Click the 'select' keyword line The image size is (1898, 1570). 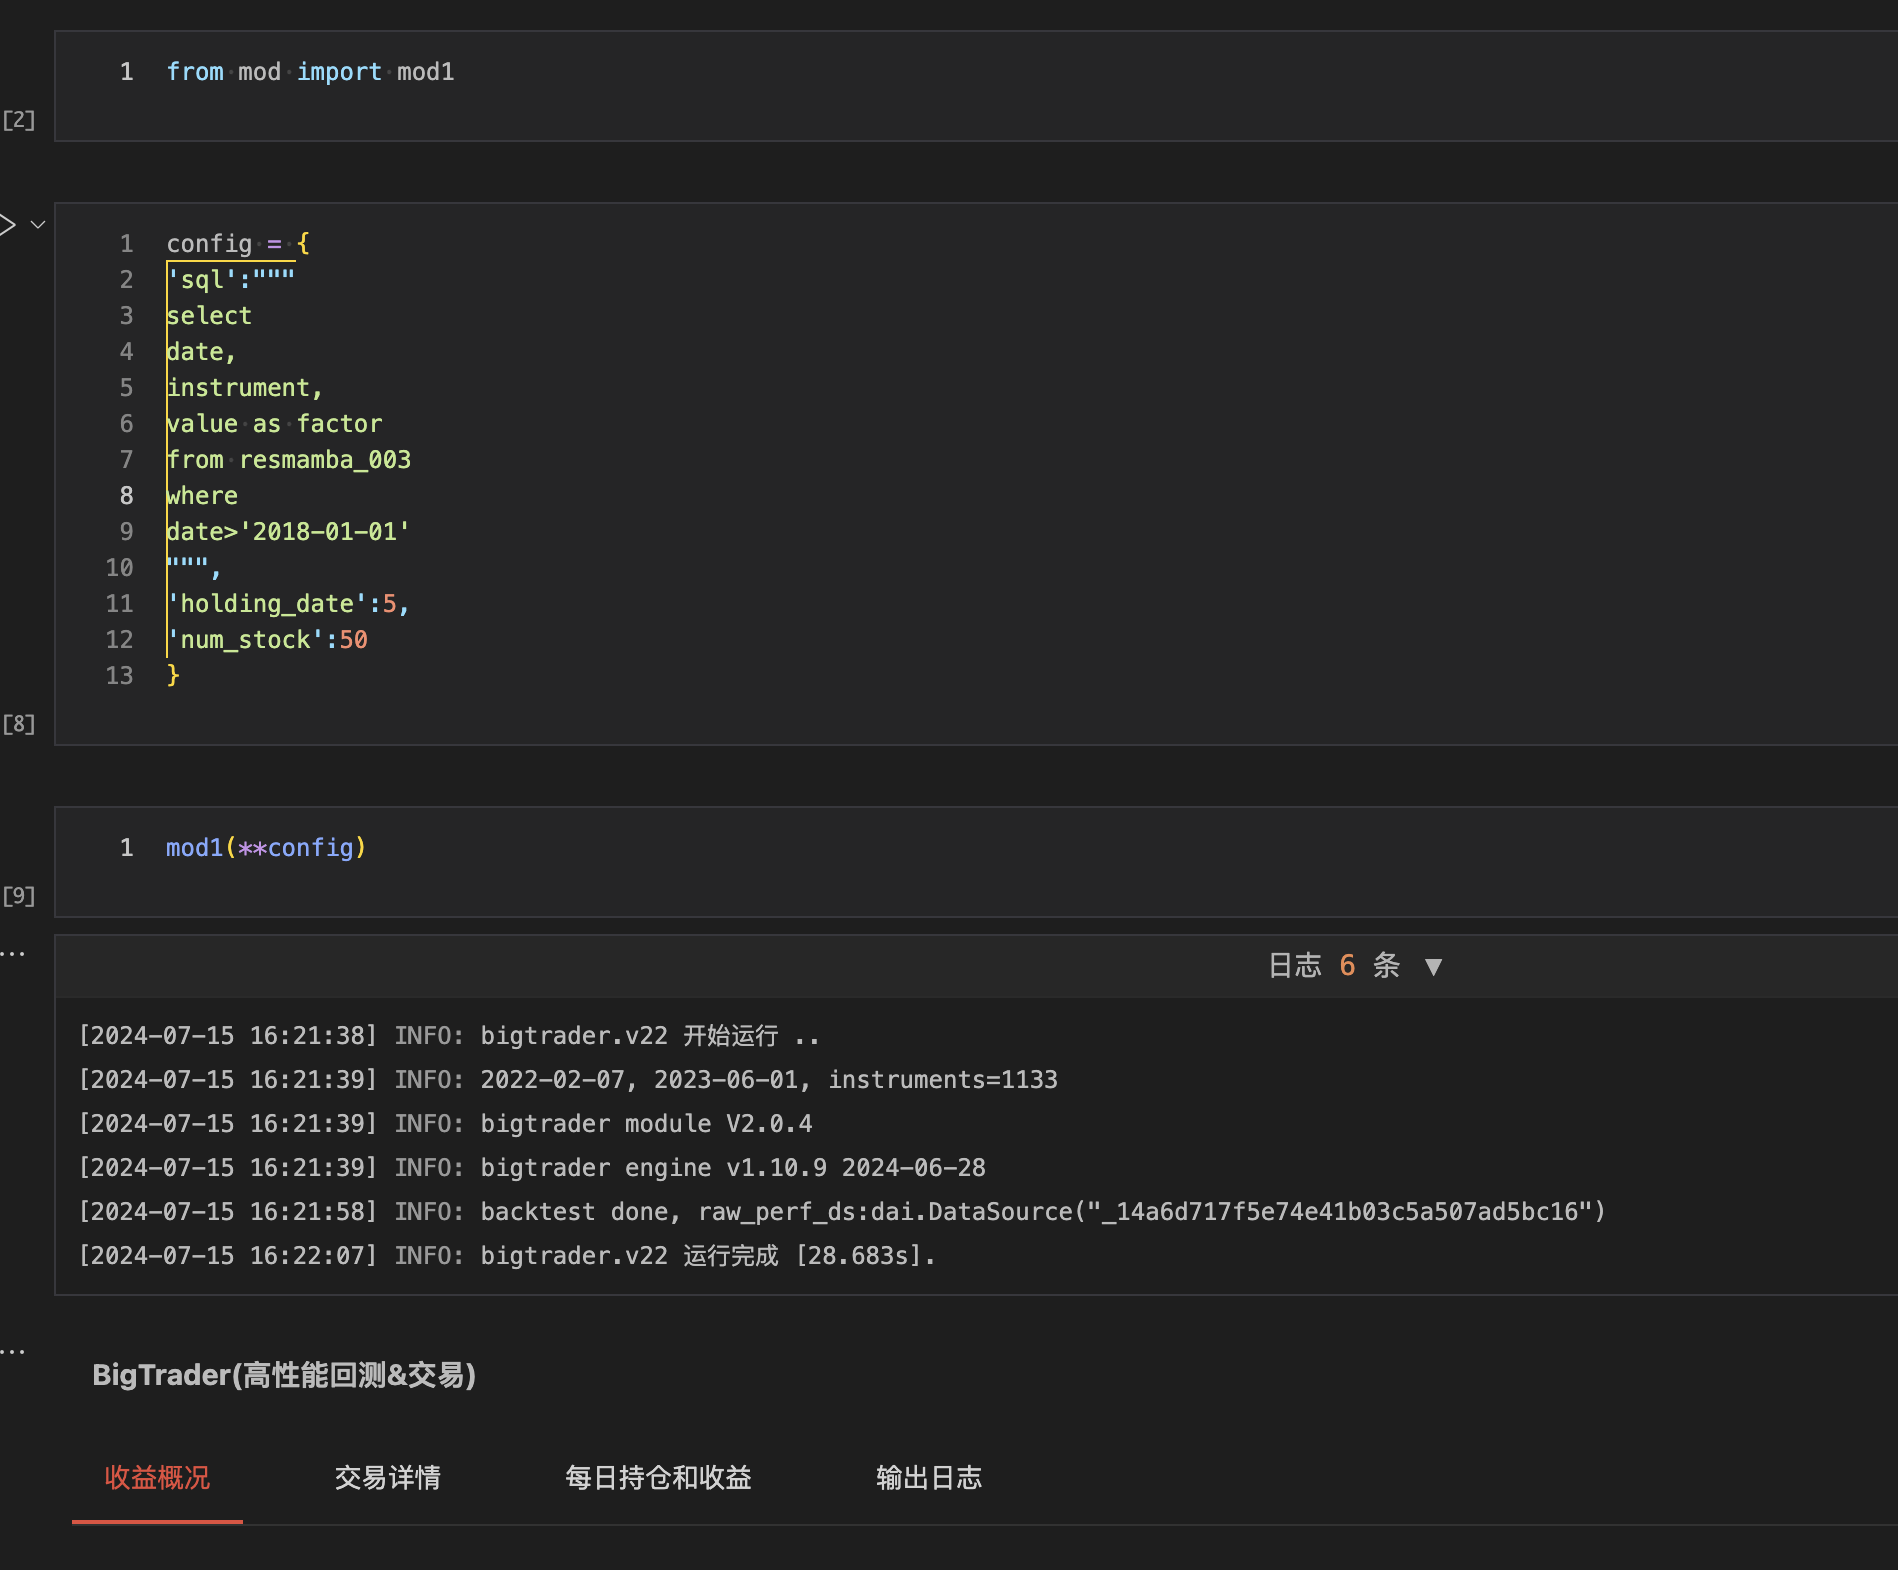click(209, 316)
